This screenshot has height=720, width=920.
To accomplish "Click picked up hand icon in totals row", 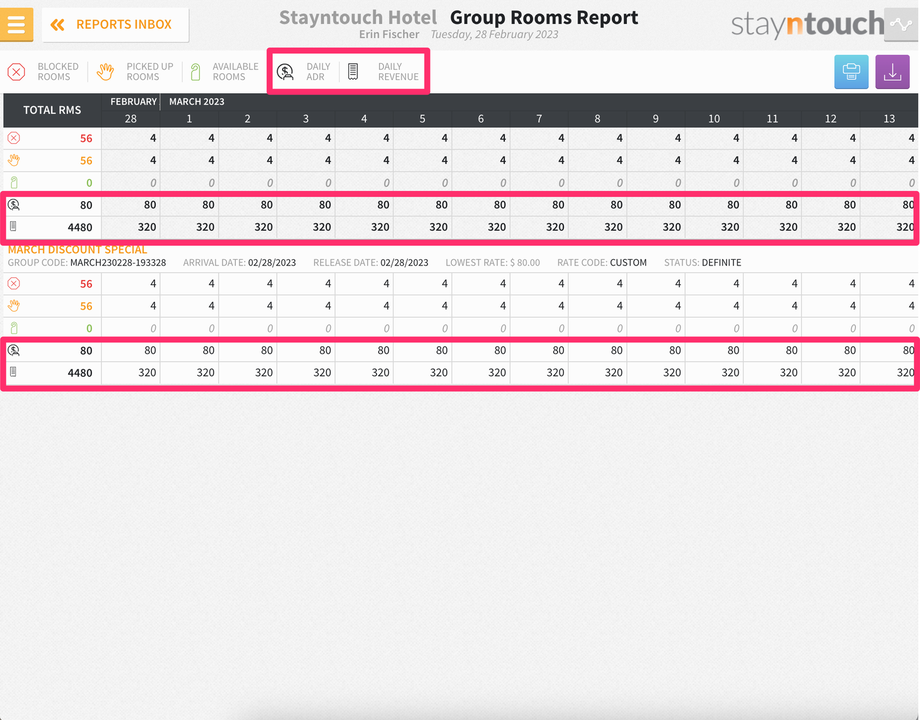I will tap(14, 160).
